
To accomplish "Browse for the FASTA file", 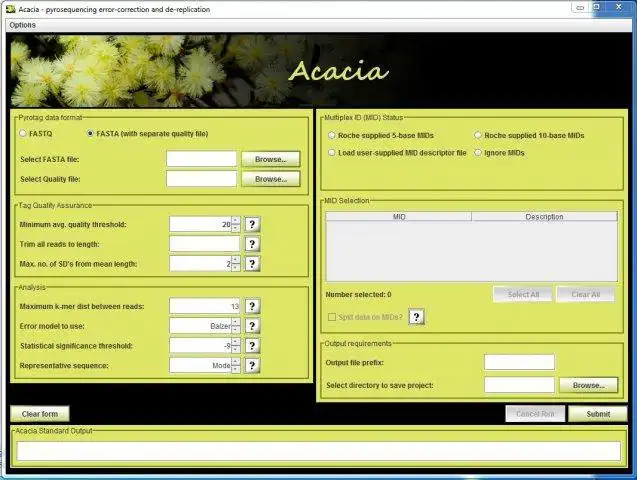I will pos(271,159).
